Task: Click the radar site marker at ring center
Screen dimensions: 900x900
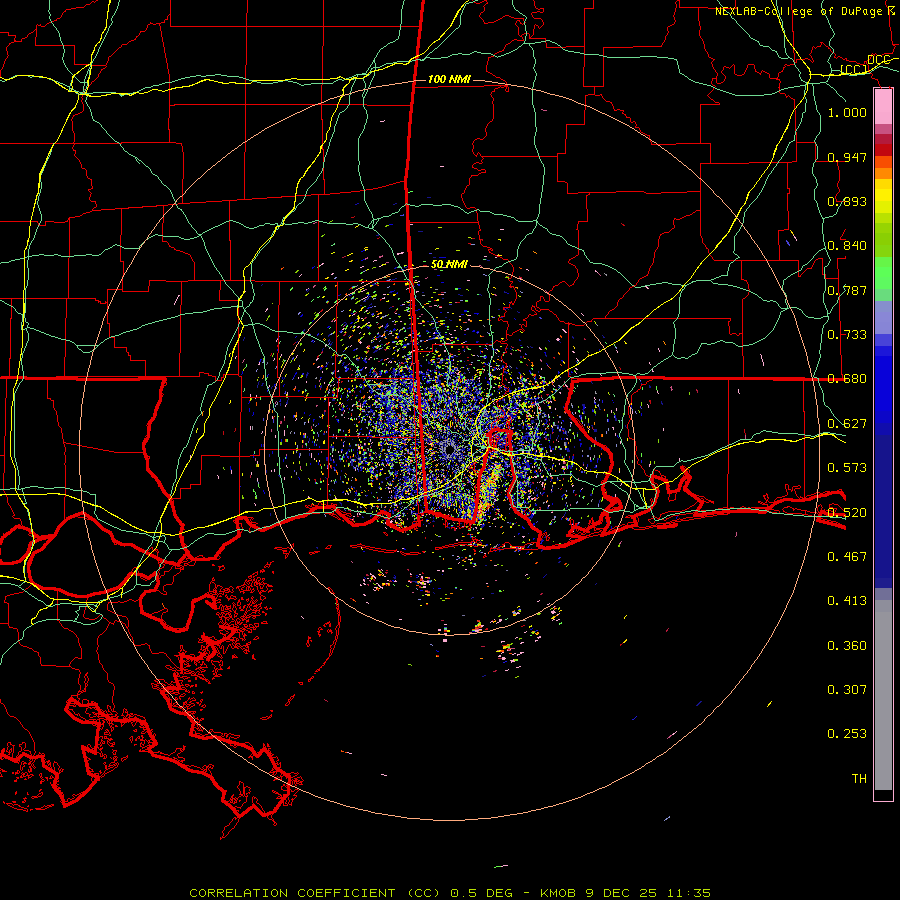Action: click(449, 450)
